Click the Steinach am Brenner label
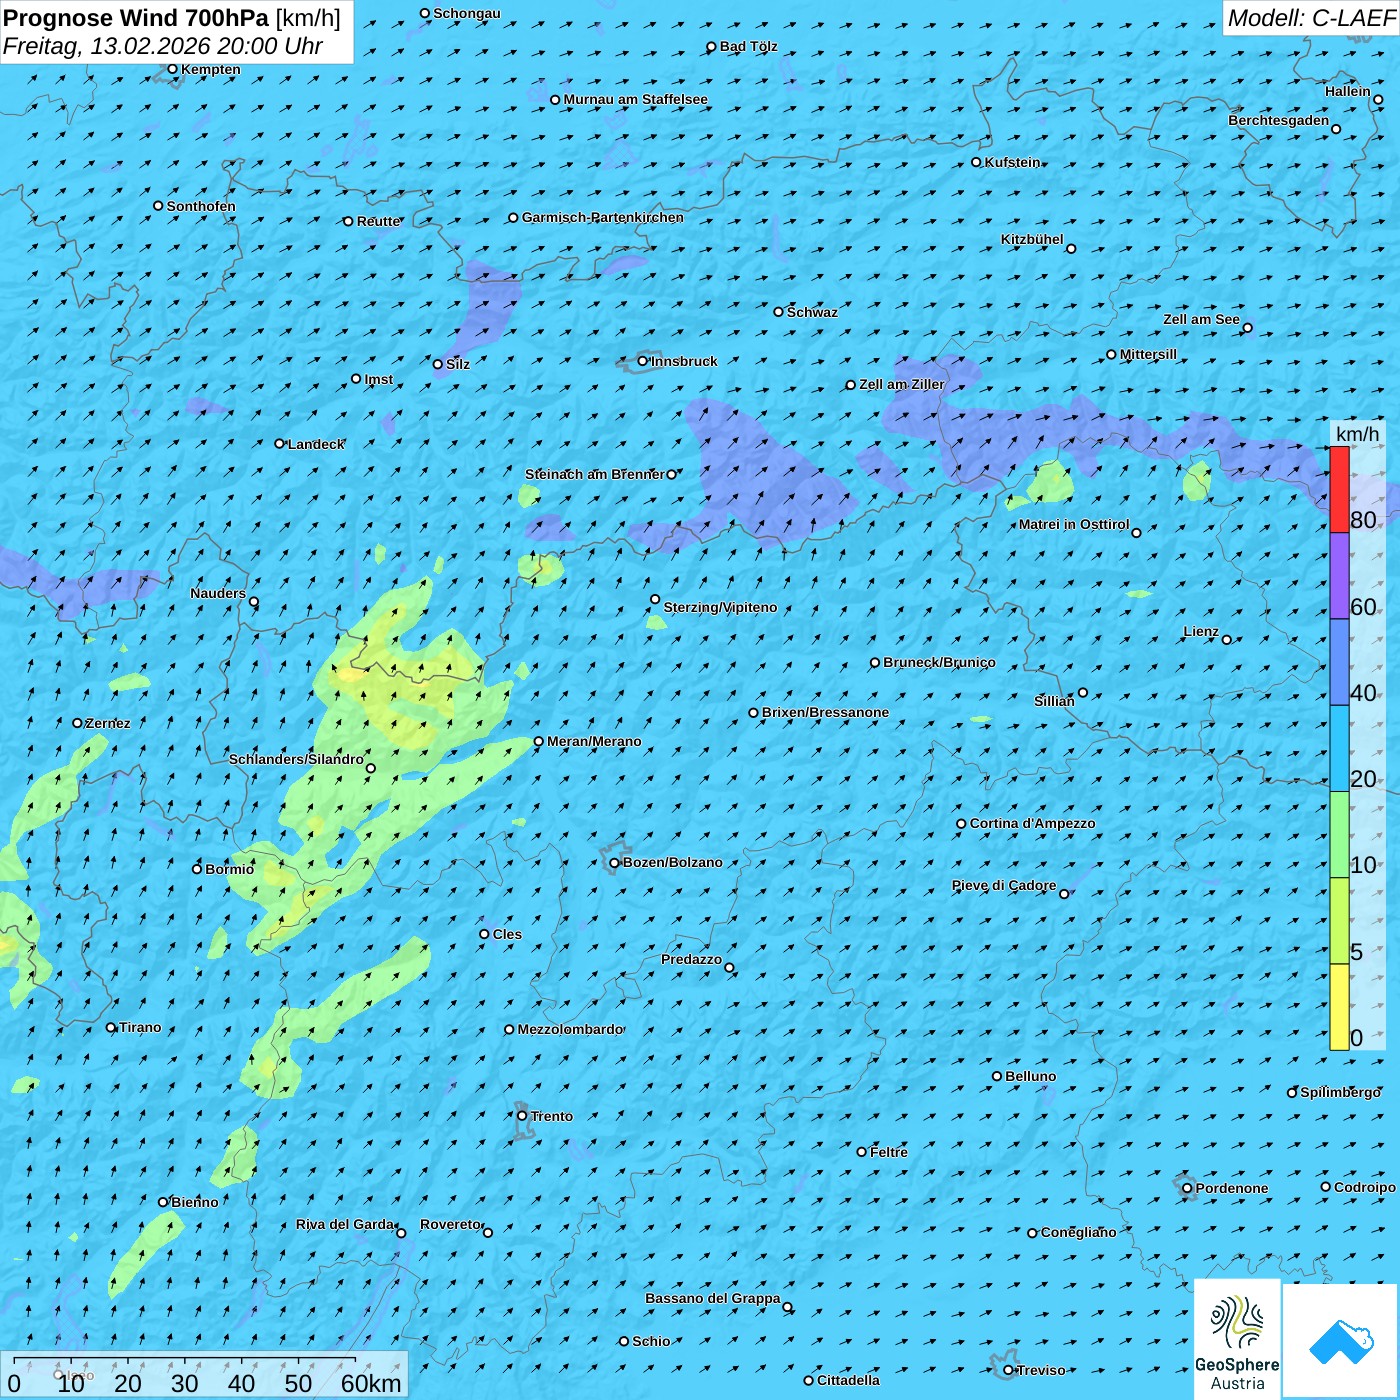 coord(594,474)
